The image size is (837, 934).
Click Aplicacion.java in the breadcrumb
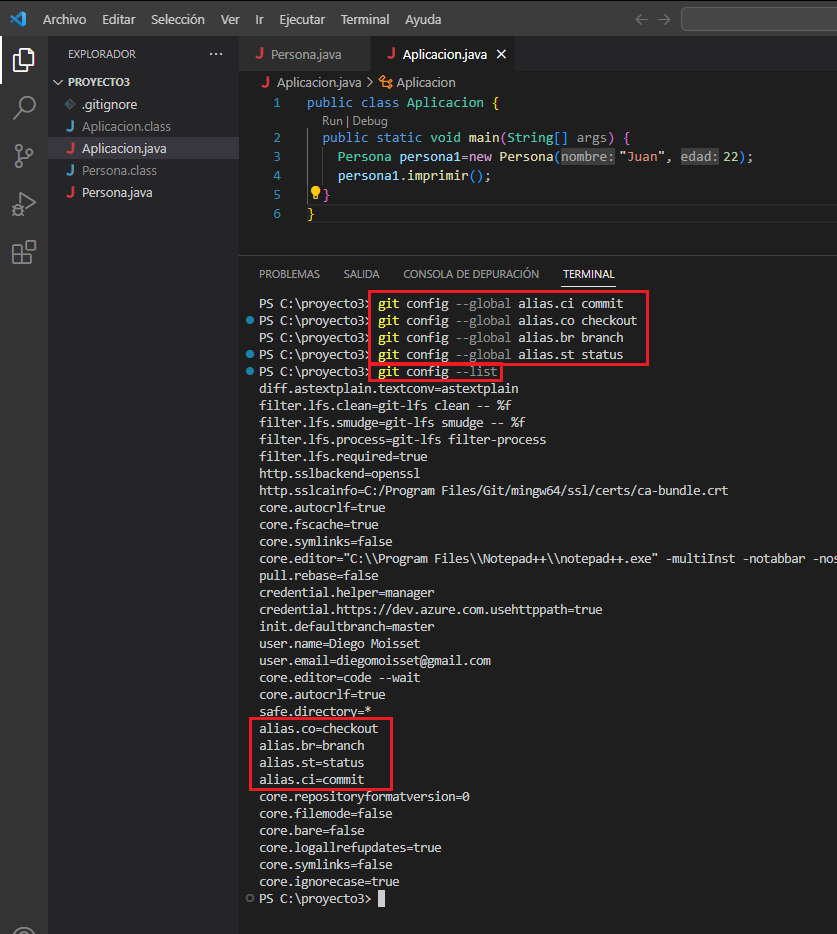(319, 82)
